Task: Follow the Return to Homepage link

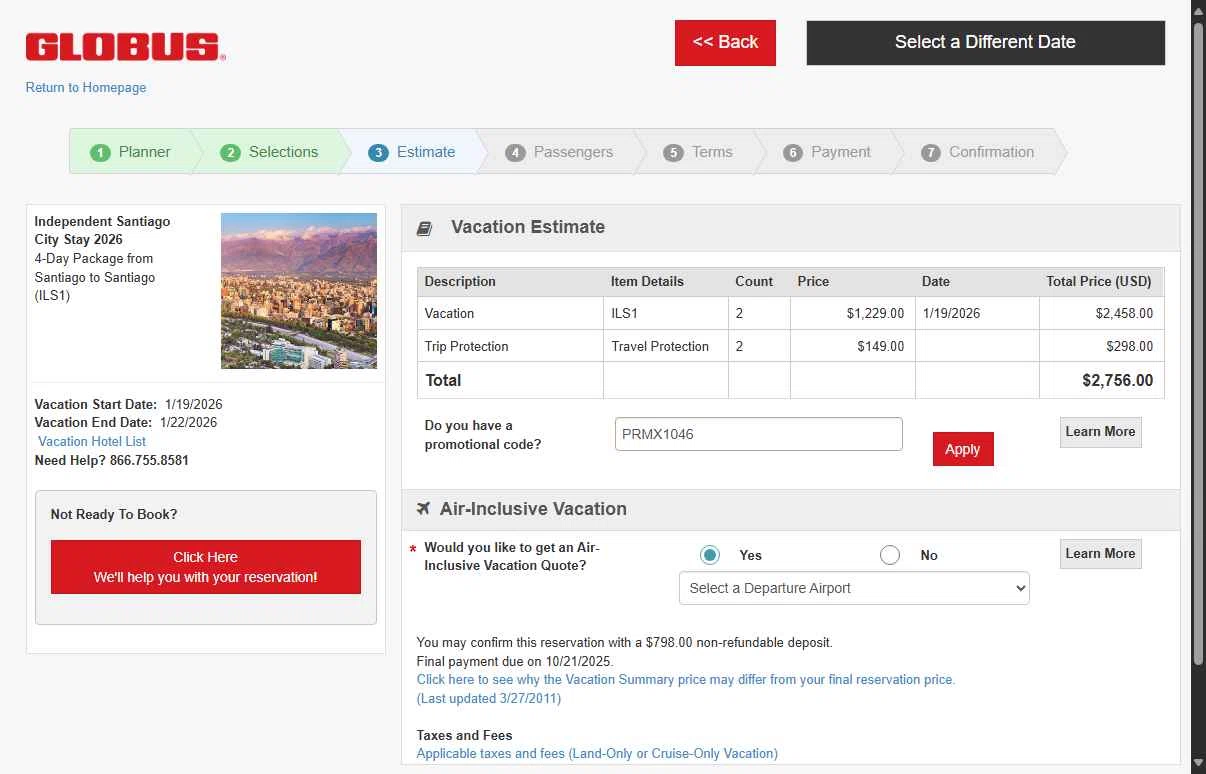Action: coord(86,88)
